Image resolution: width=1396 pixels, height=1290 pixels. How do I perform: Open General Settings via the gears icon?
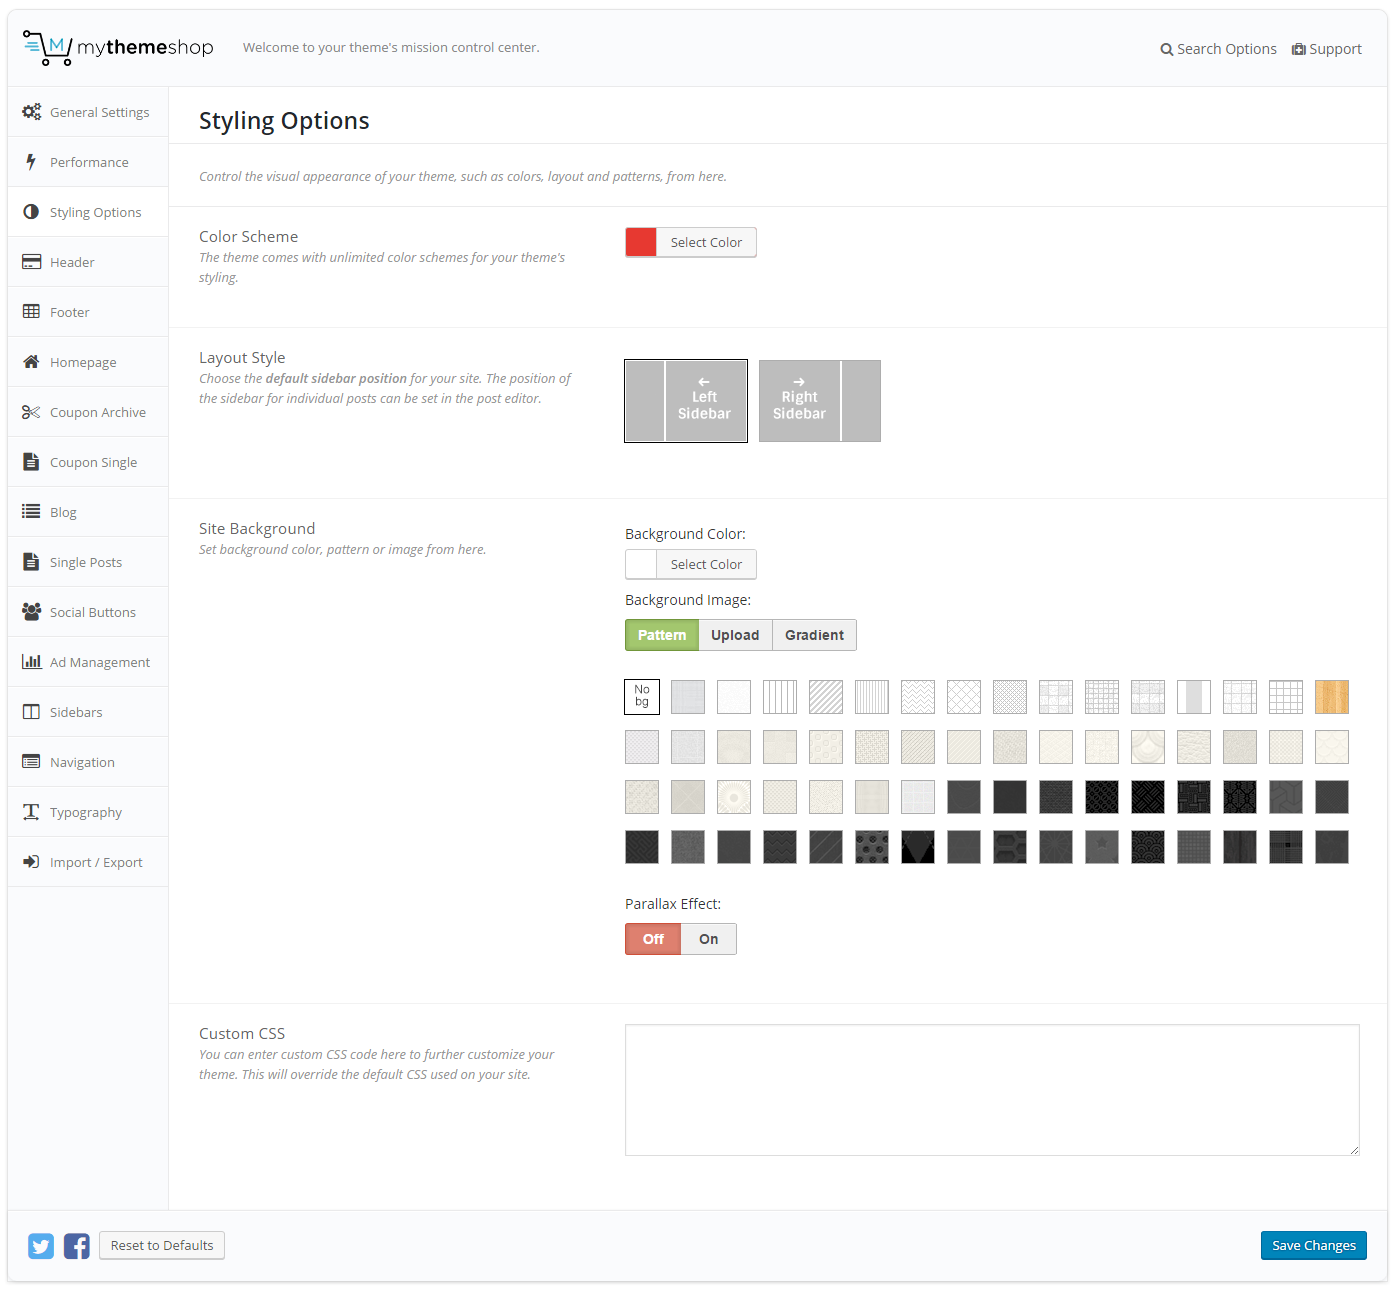pos(32,112)
